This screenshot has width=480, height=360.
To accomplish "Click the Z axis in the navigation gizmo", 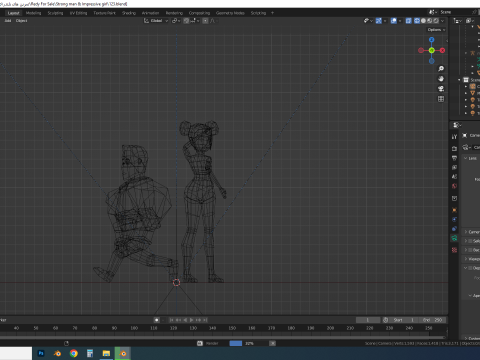I will pos(432,40).
